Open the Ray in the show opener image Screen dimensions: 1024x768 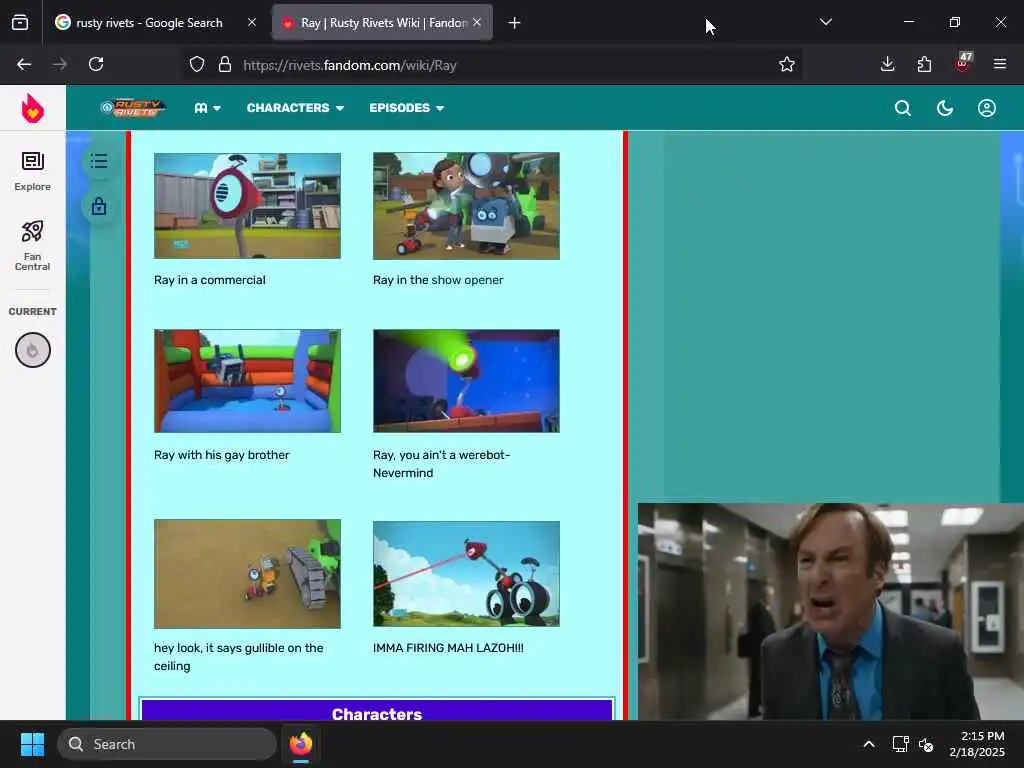tap(466, 206)
